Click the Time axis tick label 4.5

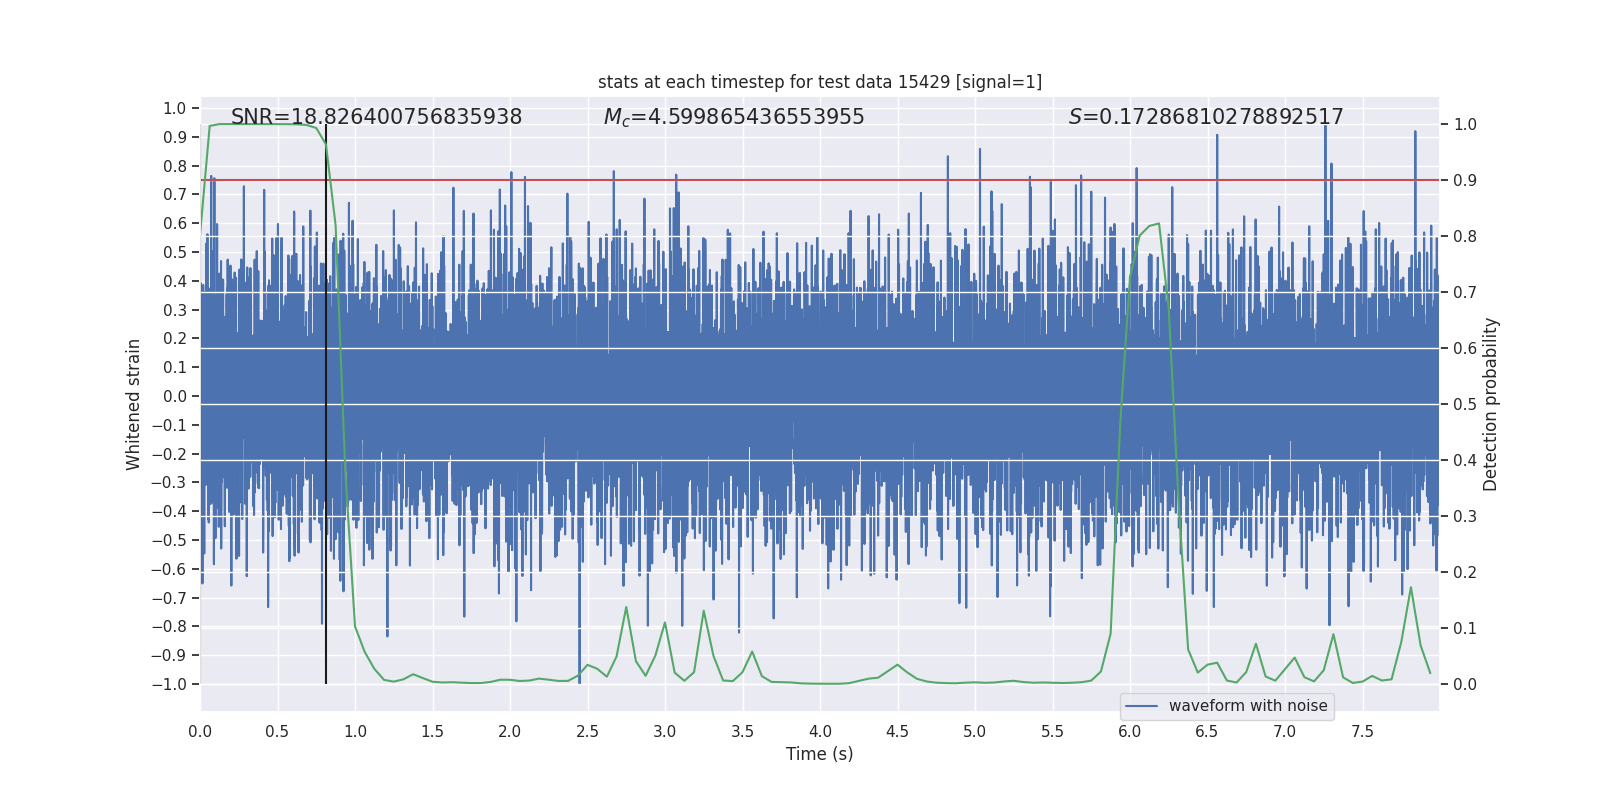(897, 732)
